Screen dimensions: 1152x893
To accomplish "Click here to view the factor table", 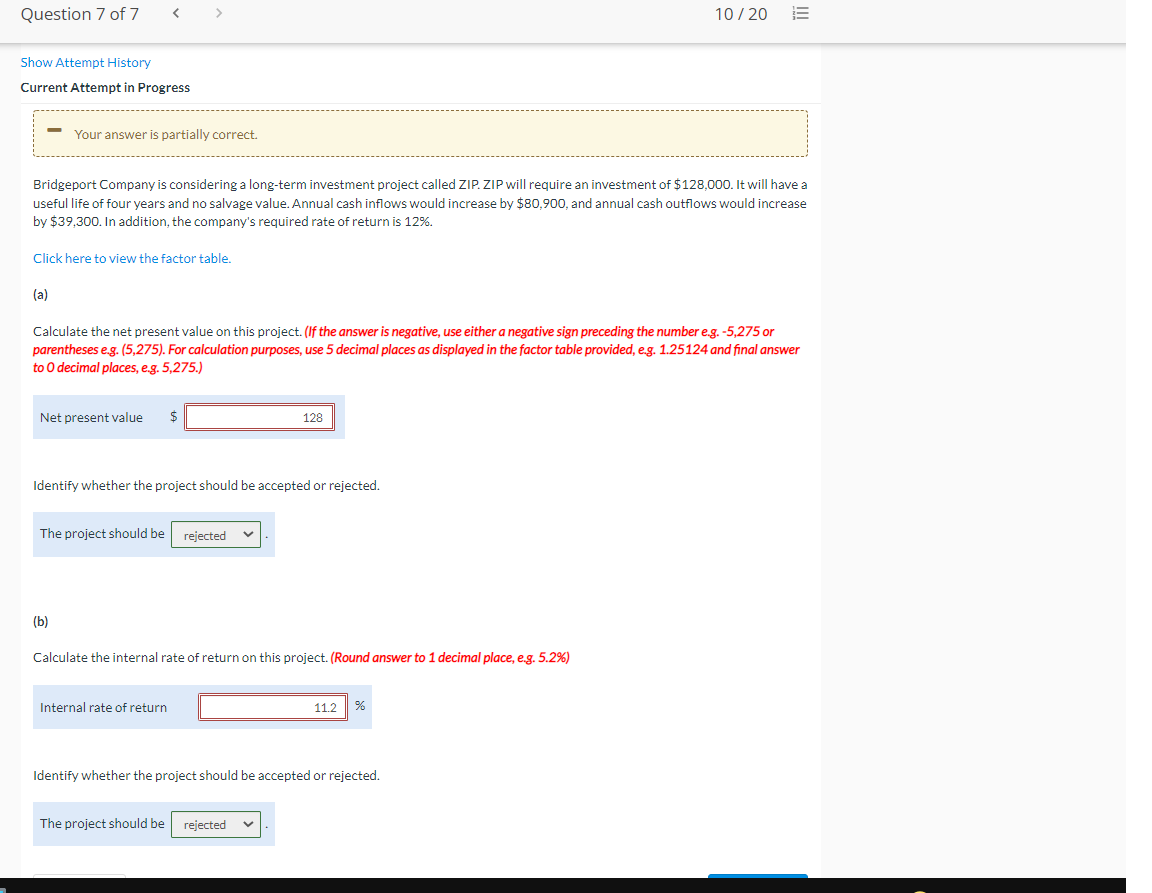I will click(x=132, y=258).
